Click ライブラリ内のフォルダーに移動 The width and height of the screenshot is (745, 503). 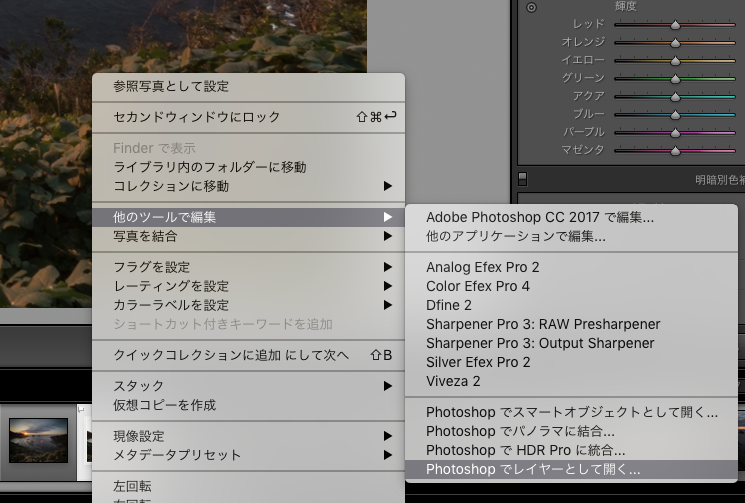point(248,167)
